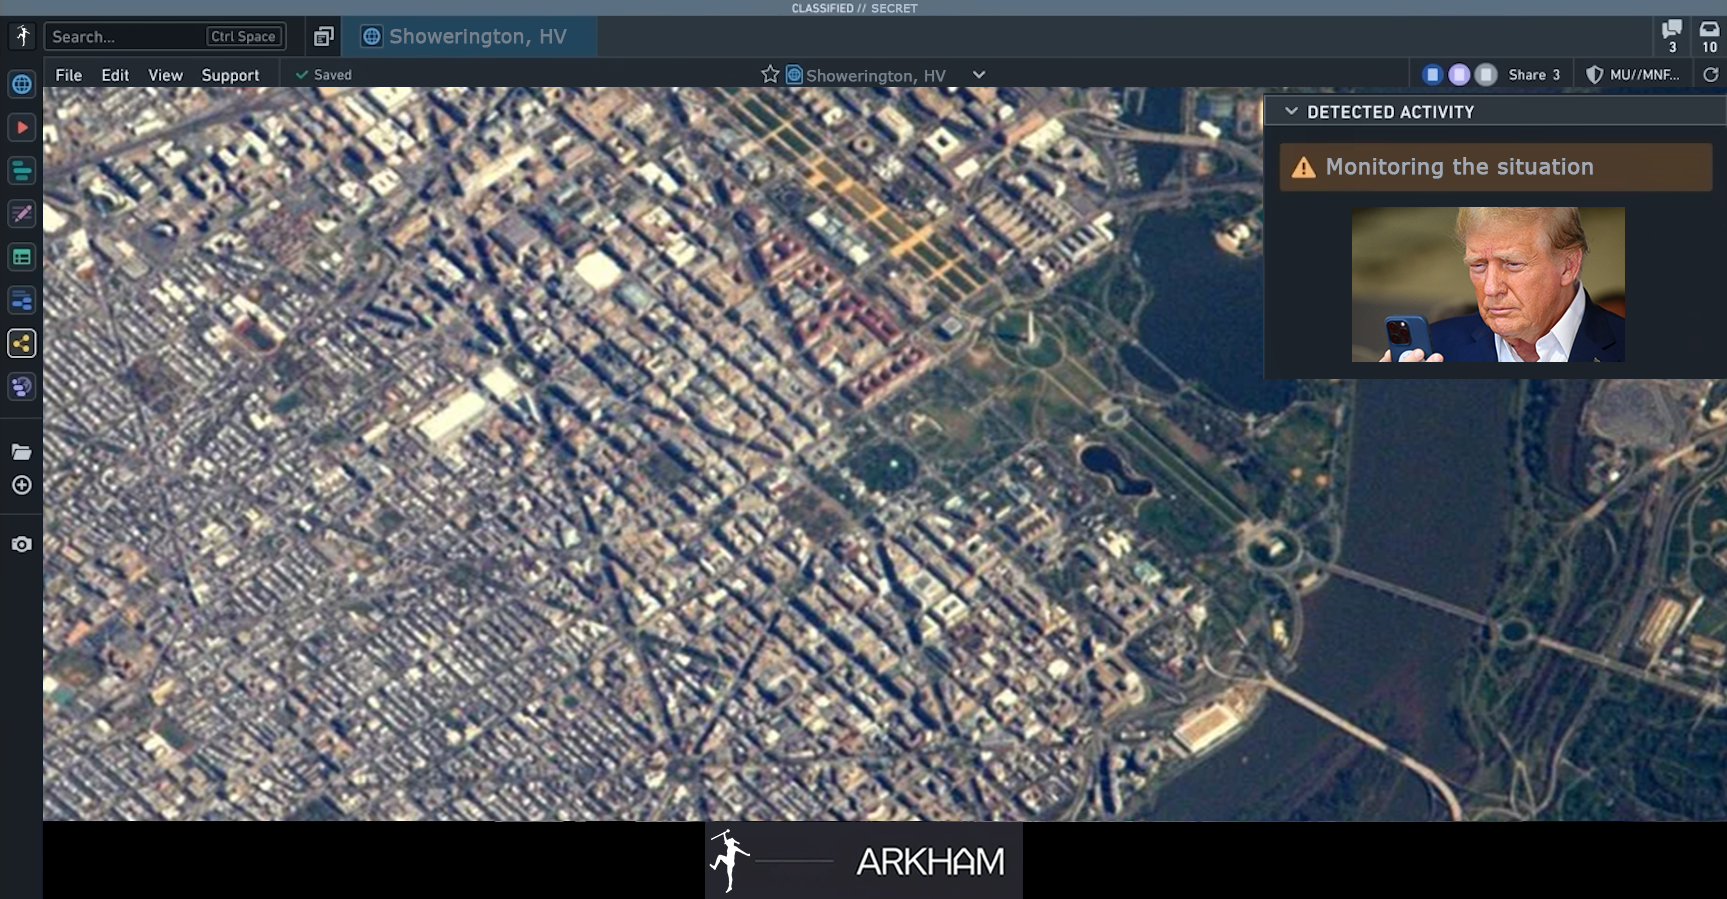1727x899 pixels.
Task: Click the Monitoring the situation alert
Action: click(x=1496, y=167)
